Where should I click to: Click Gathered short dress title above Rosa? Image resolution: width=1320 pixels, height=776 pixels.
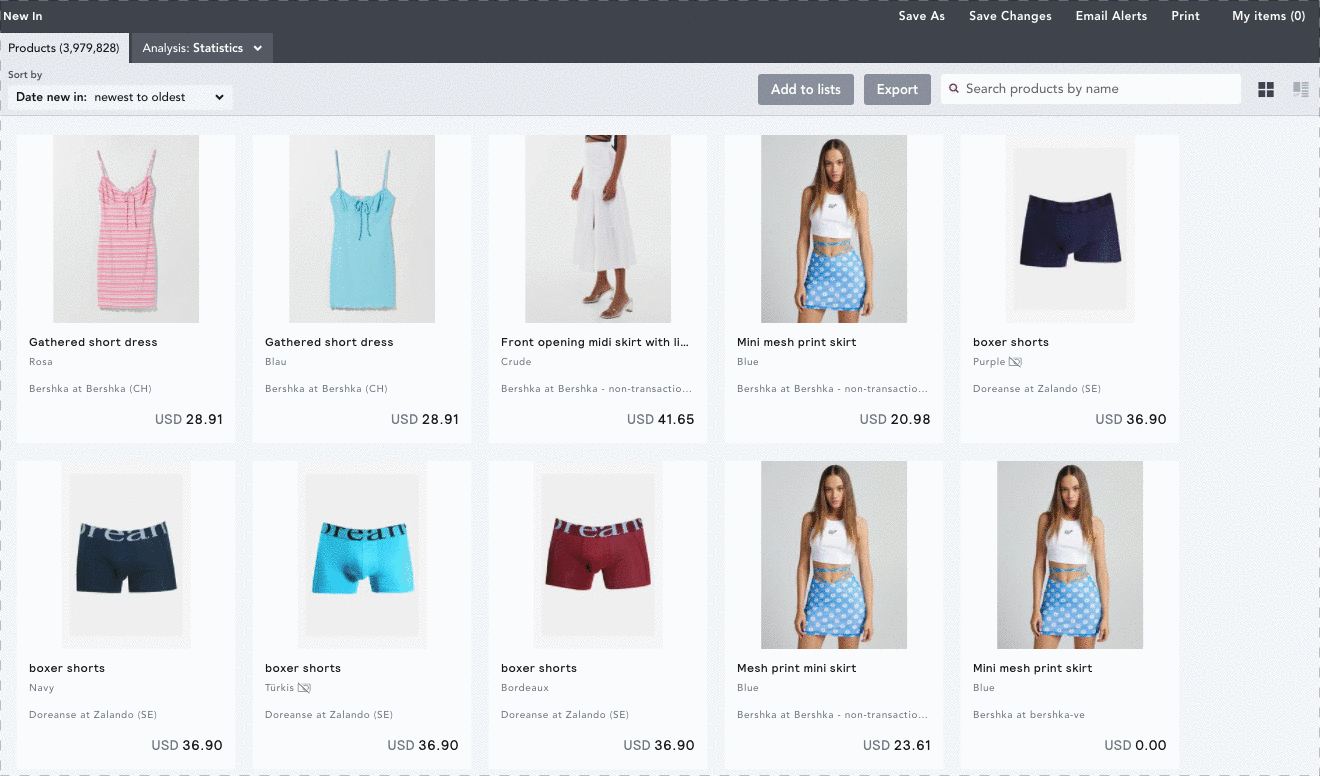[x=93, y=342]
